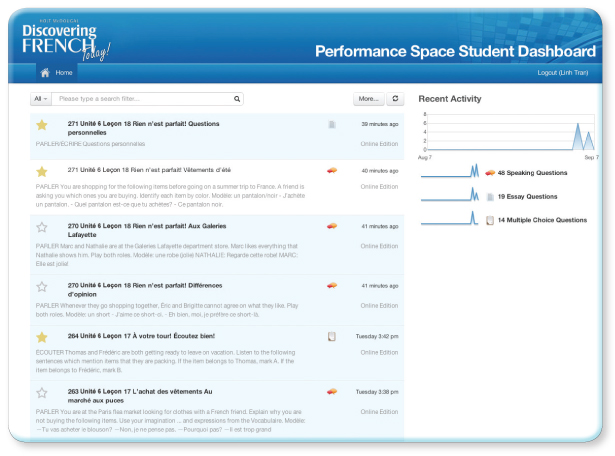Click essay icon on Questions personnelles row
The image size is (615, 456).
(x=332, y=125)
